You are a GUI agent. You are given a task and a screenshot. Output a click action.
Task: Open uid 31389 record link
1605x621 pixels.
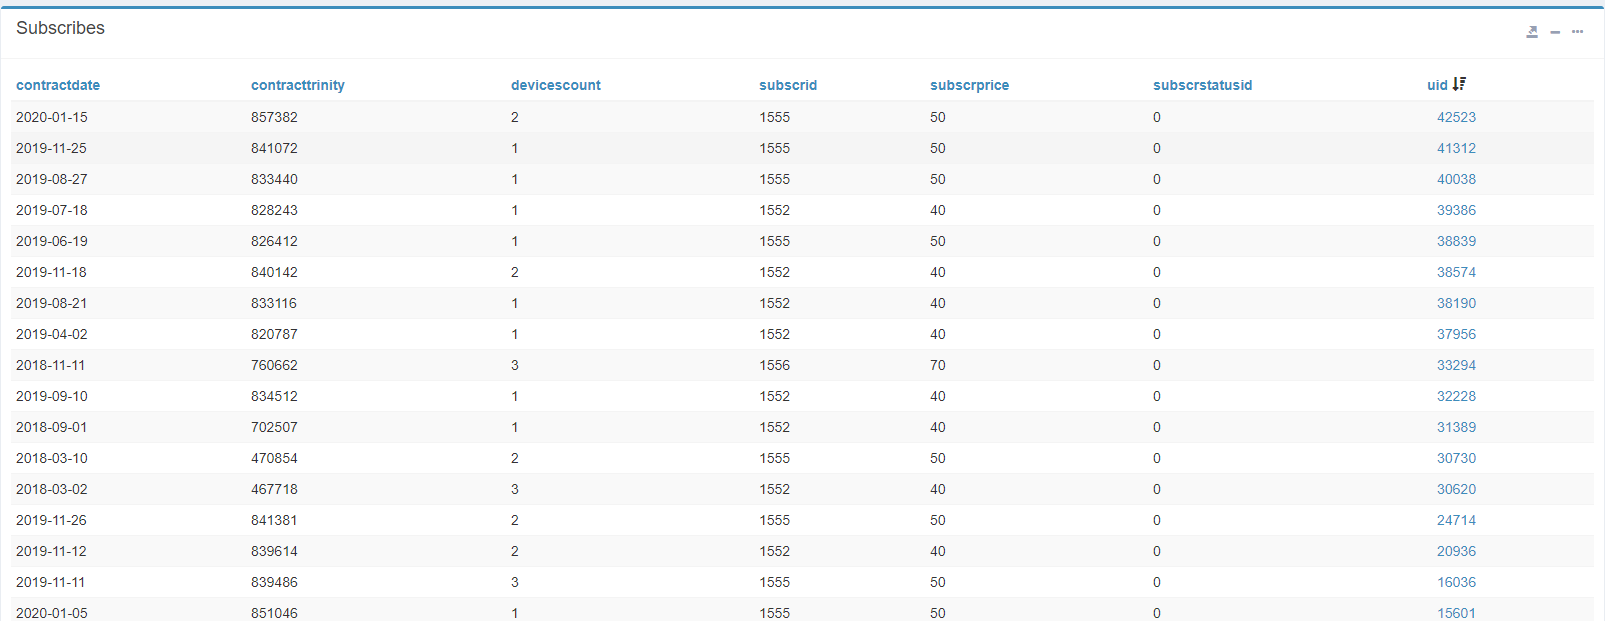[x=1456, y=427]
